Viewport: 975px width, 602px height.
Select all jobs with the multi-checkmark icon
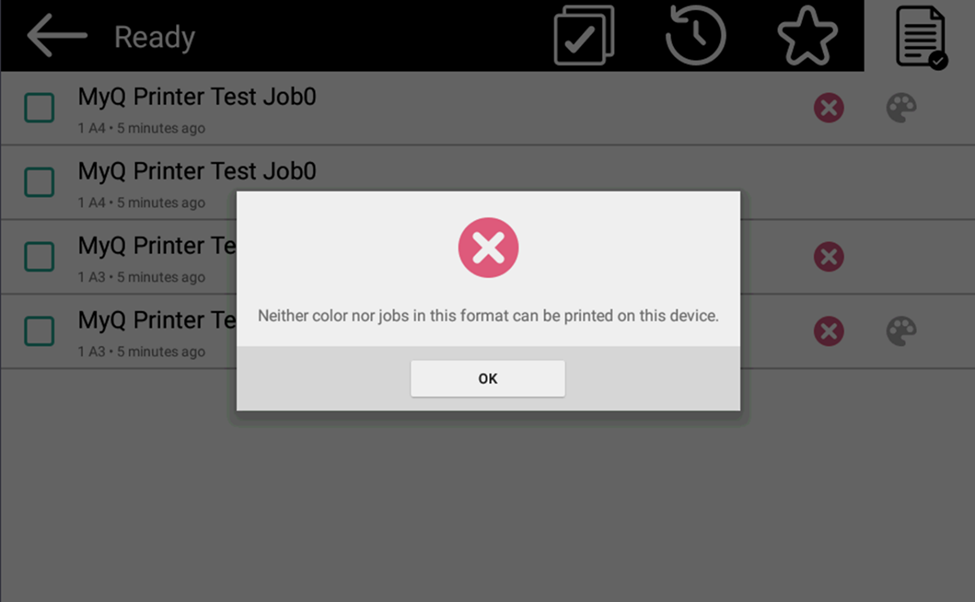(584, 35)
